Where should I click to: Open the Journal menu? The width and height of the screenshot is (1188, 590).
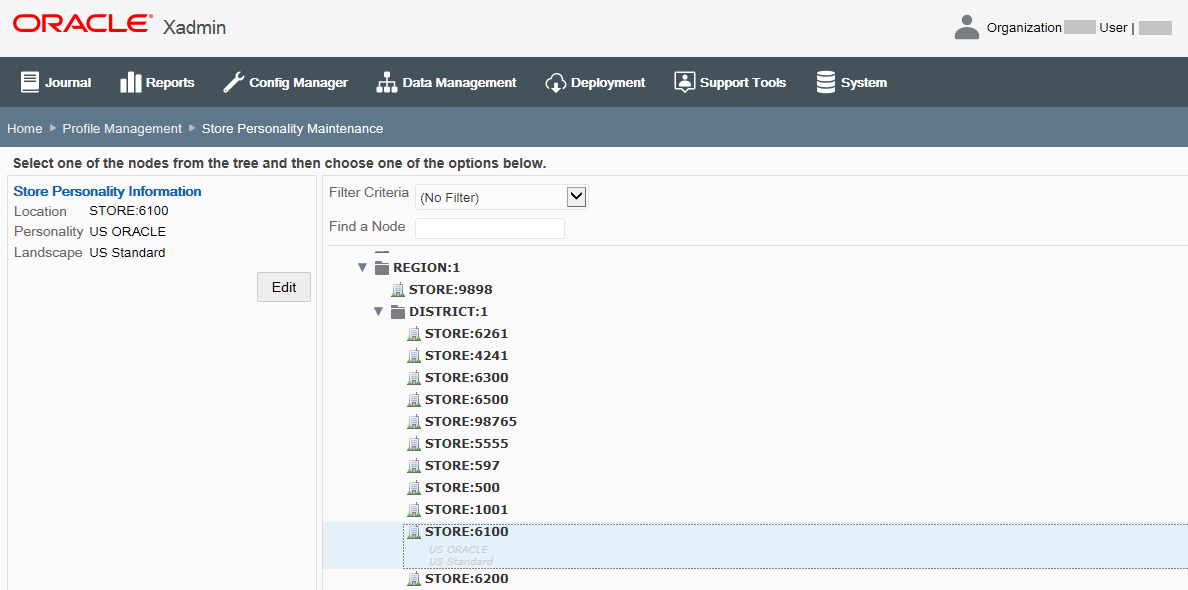coord(56,83)
